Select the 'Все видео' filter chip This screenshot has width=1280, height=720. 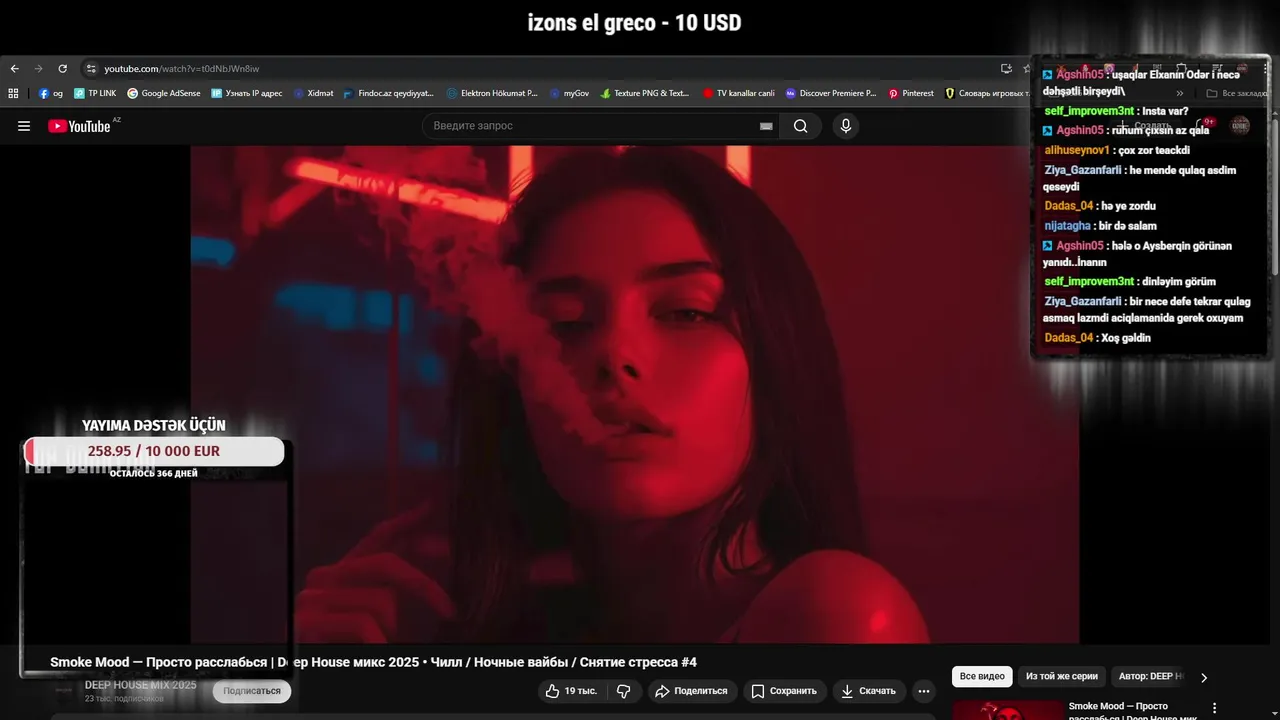coord(982,677)
